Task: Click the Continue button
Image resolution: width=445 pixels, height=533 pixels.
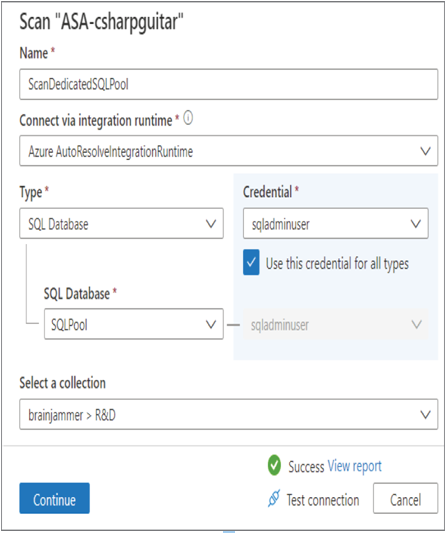Action: click(x=54, y=498)
